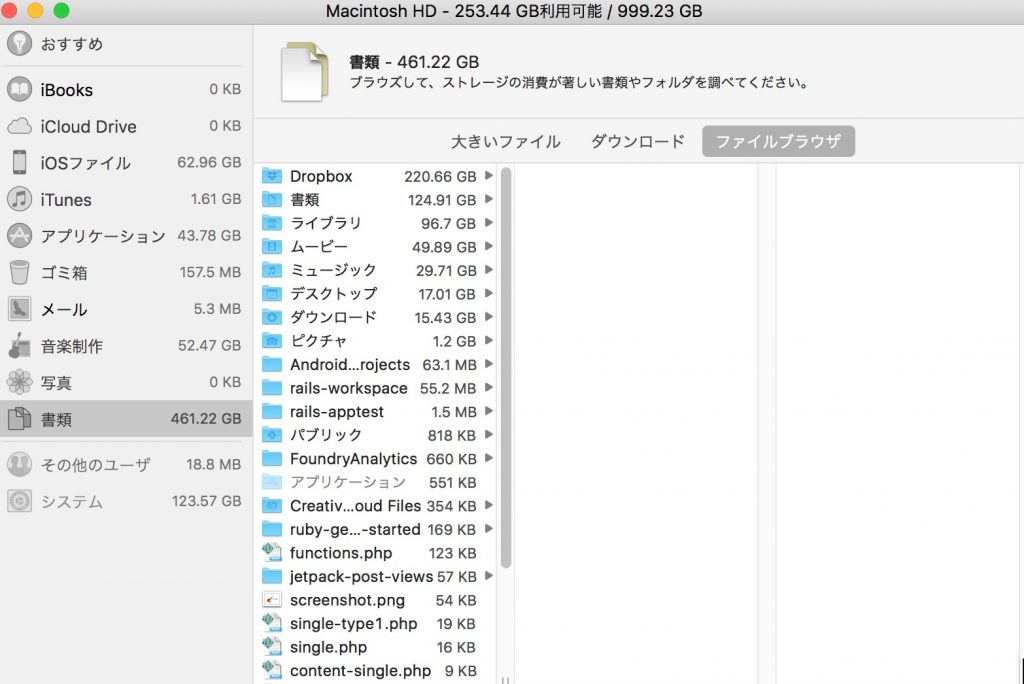Image resolution: width=1024 pixels, height=684 pixels.
Task: Select the functions.php file
Action: pos(340,553)
